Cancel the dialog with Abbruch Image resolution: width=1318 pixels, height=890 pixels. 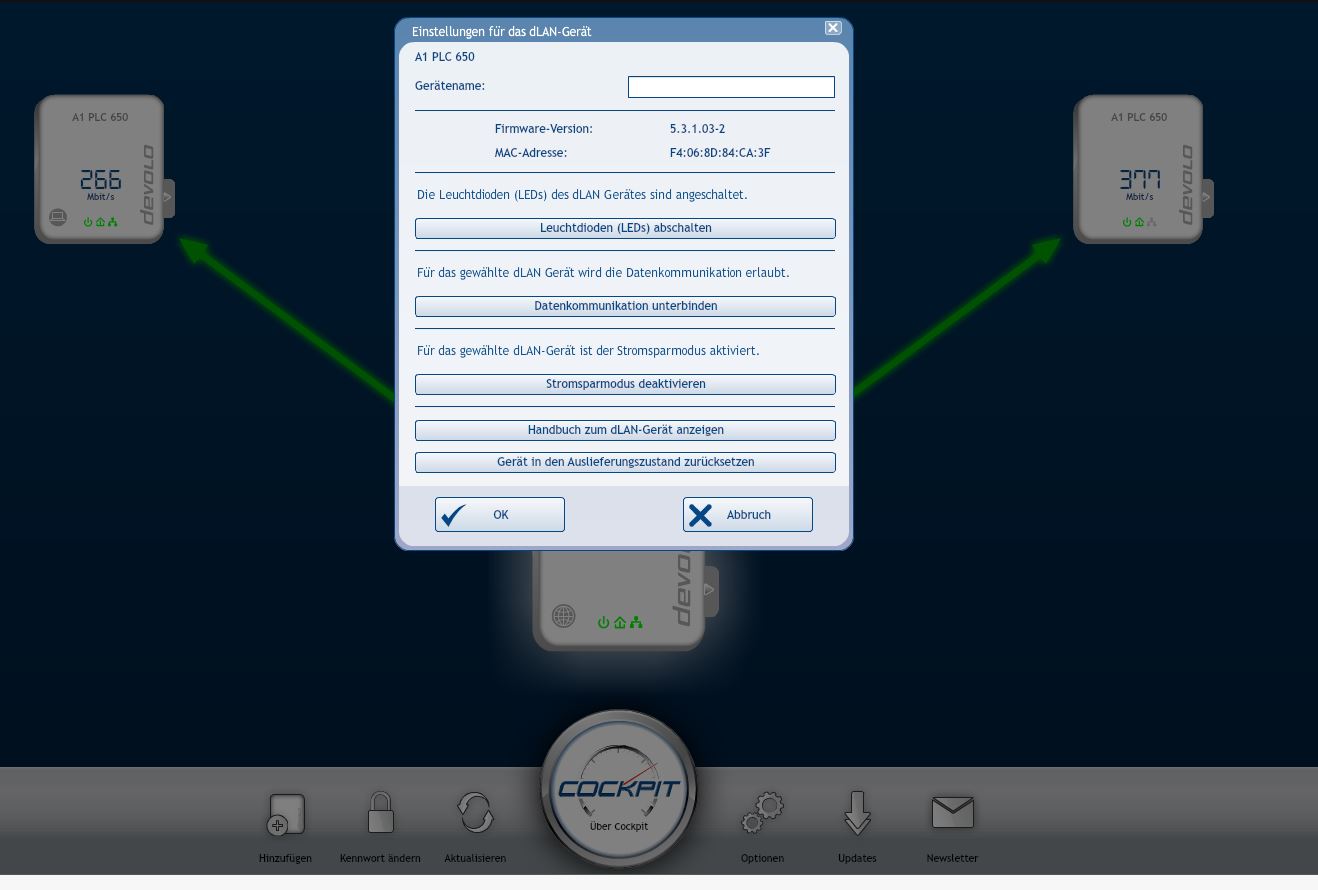point(748,515)
